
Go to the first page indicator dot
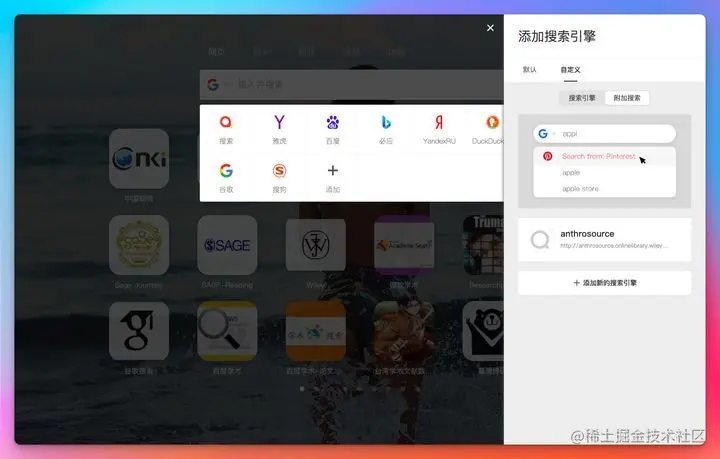pos(302,389)
